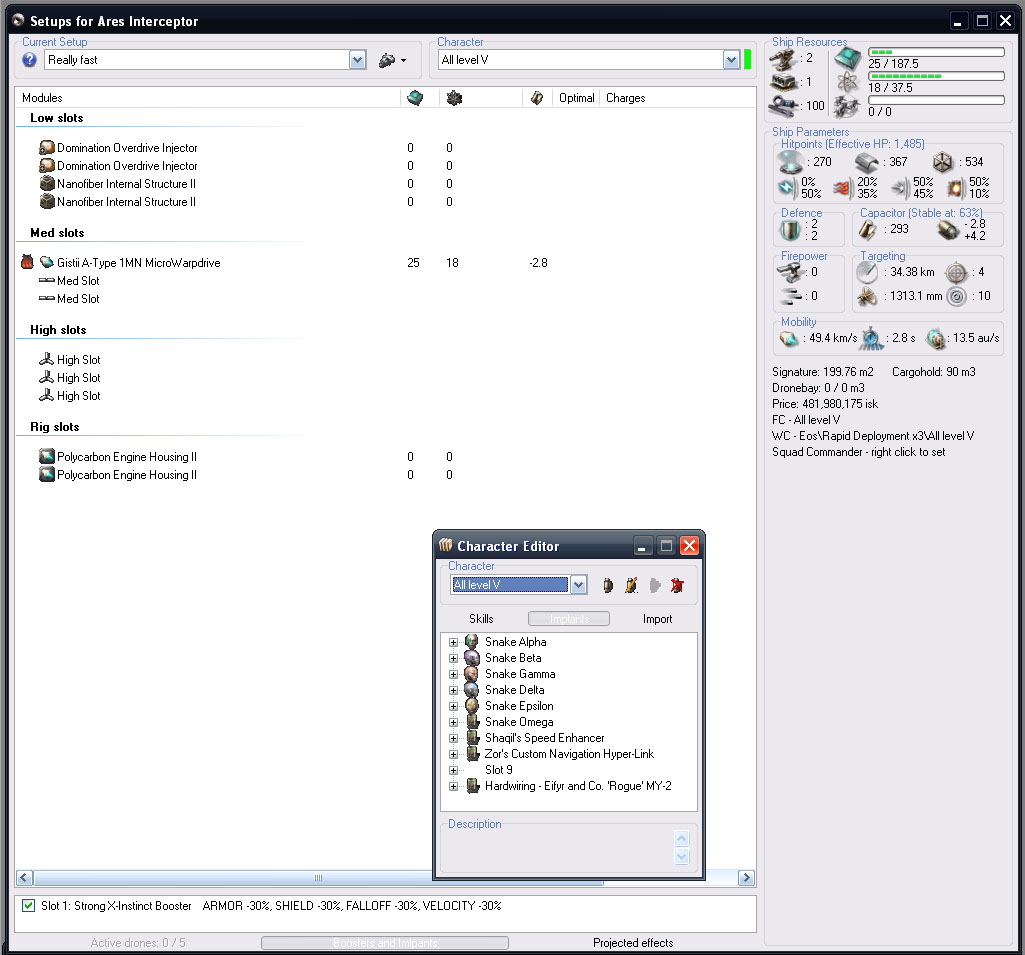Click the Modules column header

pyautogui.click(x=42, y=98)
